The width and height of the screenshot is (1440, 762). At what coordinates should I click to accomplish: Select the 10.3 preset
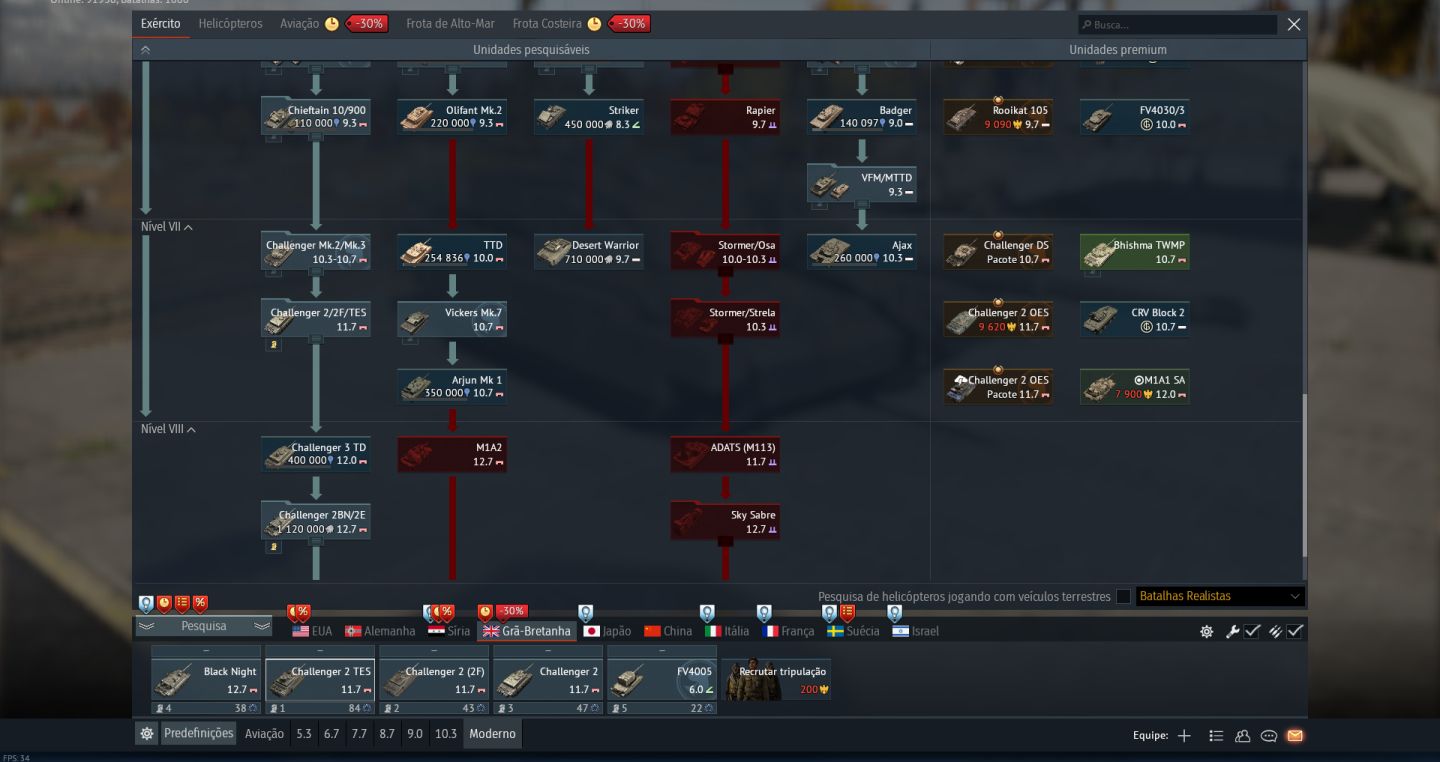446,734
